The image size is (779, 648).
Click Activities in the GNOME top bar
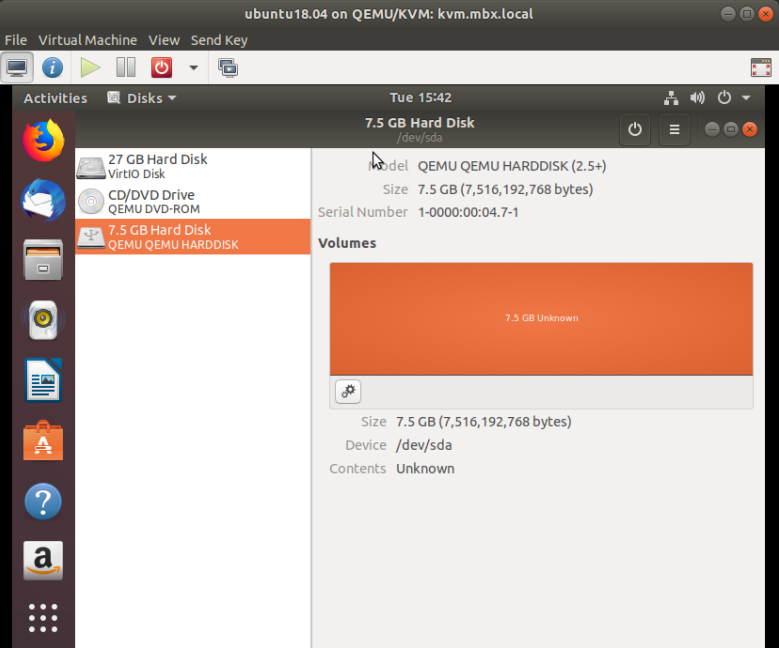click(x=55, y=98)
